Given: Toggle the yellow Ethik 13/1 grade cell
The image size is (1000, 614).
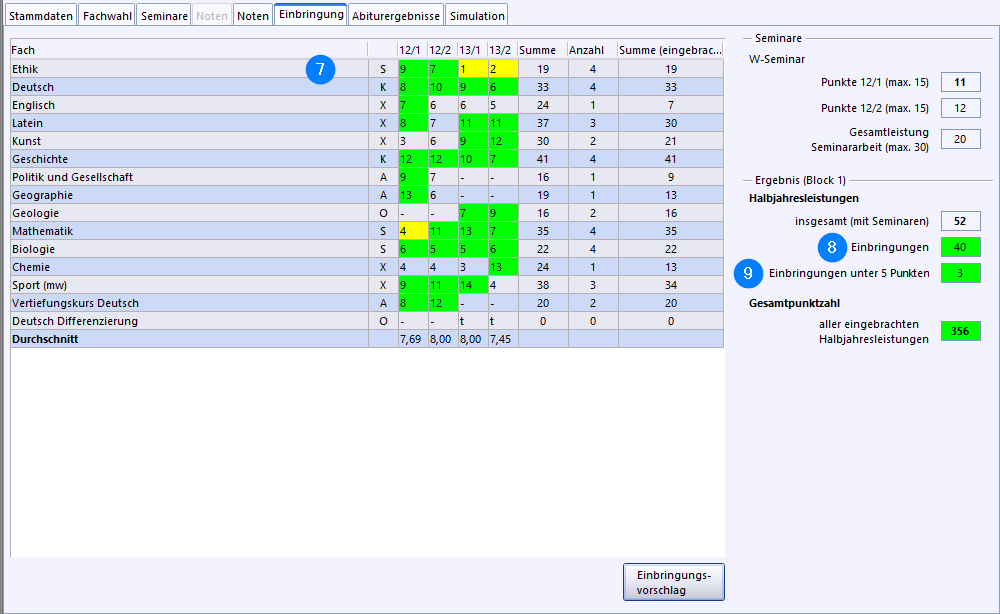Looking at the screenshot, I should pyautogui.click(x=472, y=69).
